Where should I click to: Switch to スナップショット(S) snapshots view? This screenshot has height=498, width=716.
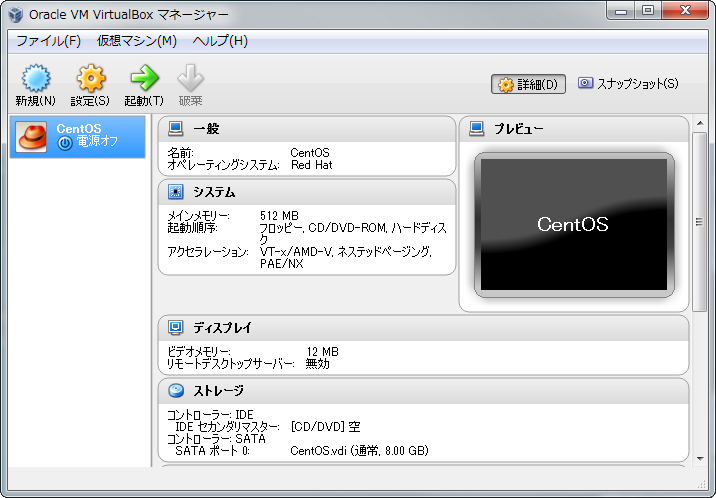[628, 84]
